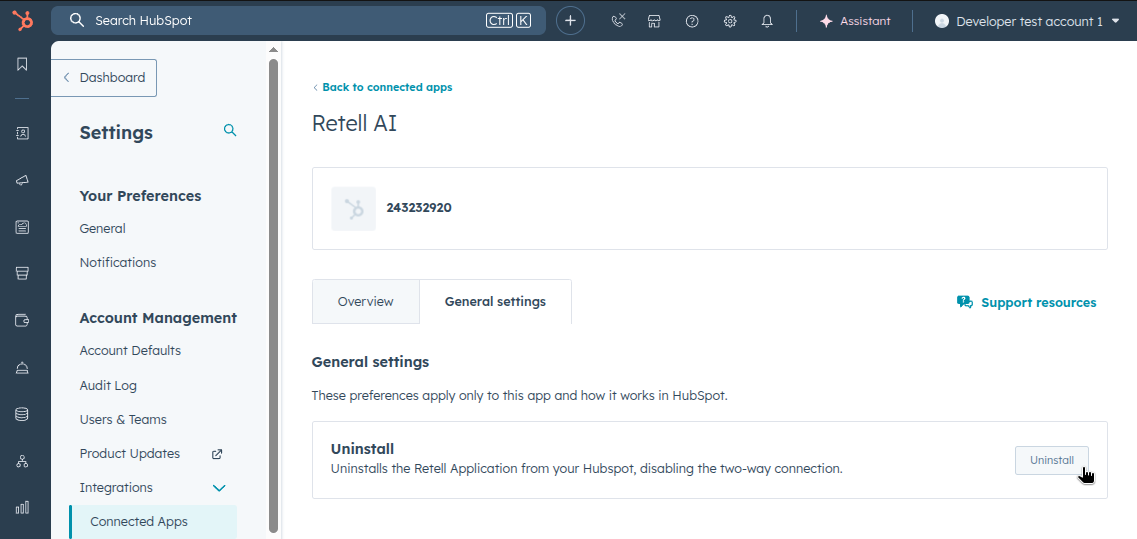Open Account Defaults in sidebar
Image resolution: width=1137 pixels, height=539 pixels.
pos(131,350)
